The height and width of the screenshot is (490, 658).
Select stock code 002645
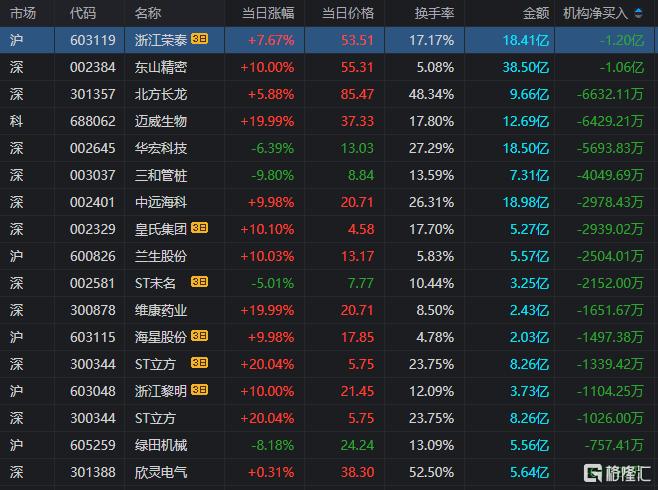click(x=93, y=148)
